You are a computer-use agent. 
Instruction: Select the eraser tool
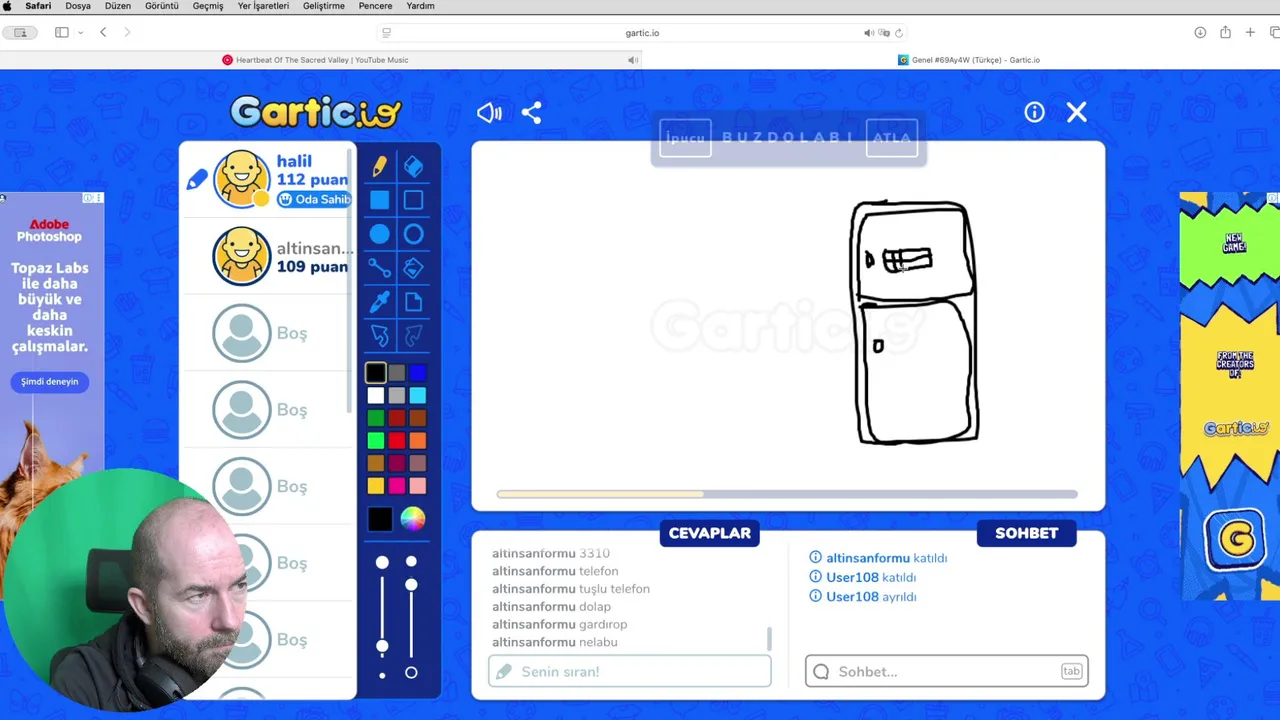(x=413, y=167)
